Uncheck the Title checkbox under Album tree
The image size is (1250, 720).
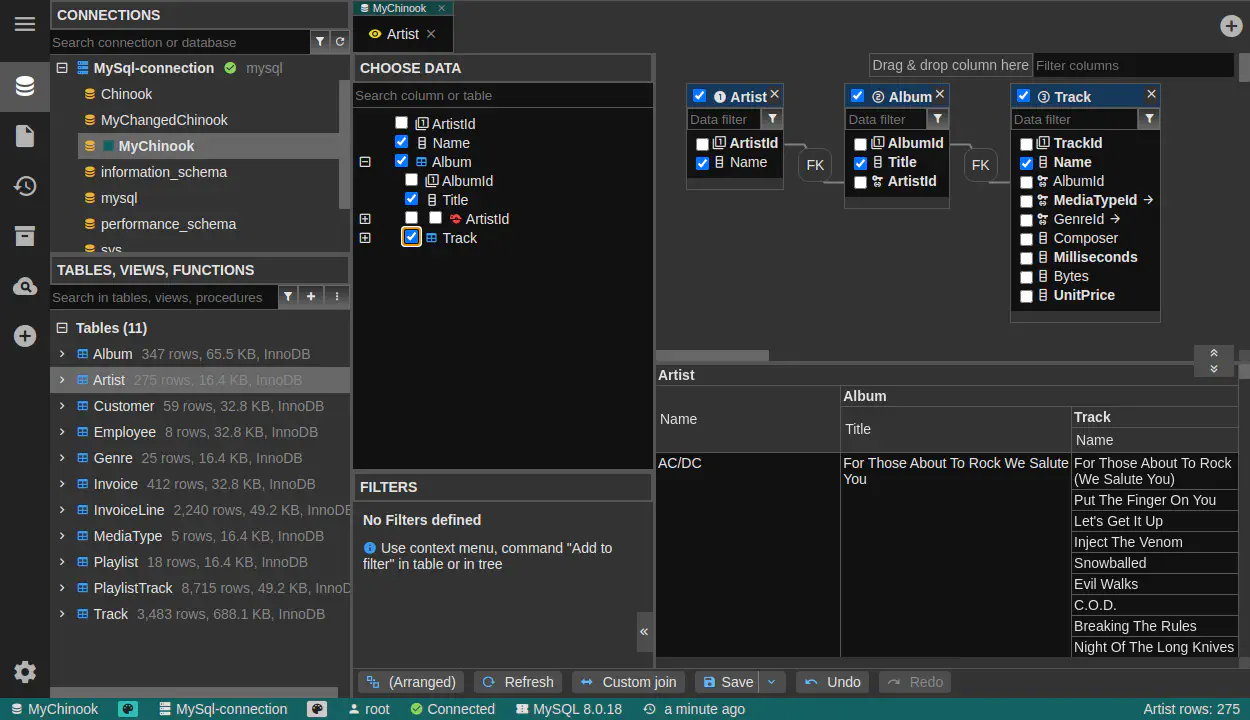pyautogui.click(x=412, y=199)
